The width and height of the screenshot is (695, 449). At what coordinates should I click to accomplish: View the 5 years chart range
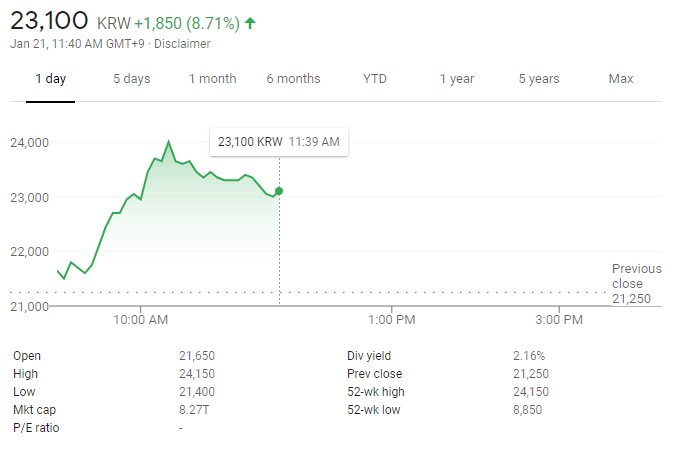pos(539,79)
